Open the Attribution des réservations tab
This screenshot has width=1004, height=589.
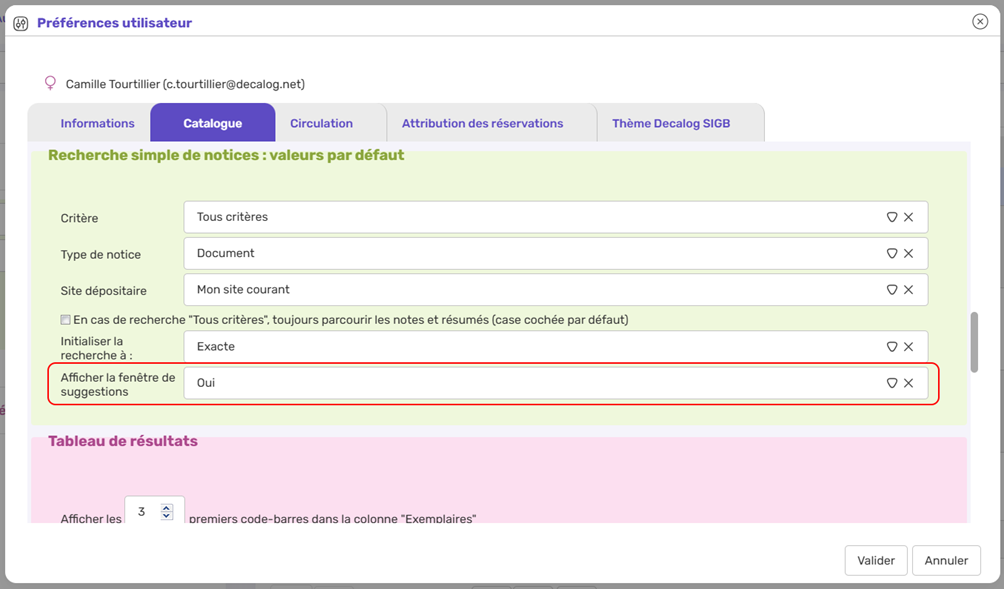[482, 123]
